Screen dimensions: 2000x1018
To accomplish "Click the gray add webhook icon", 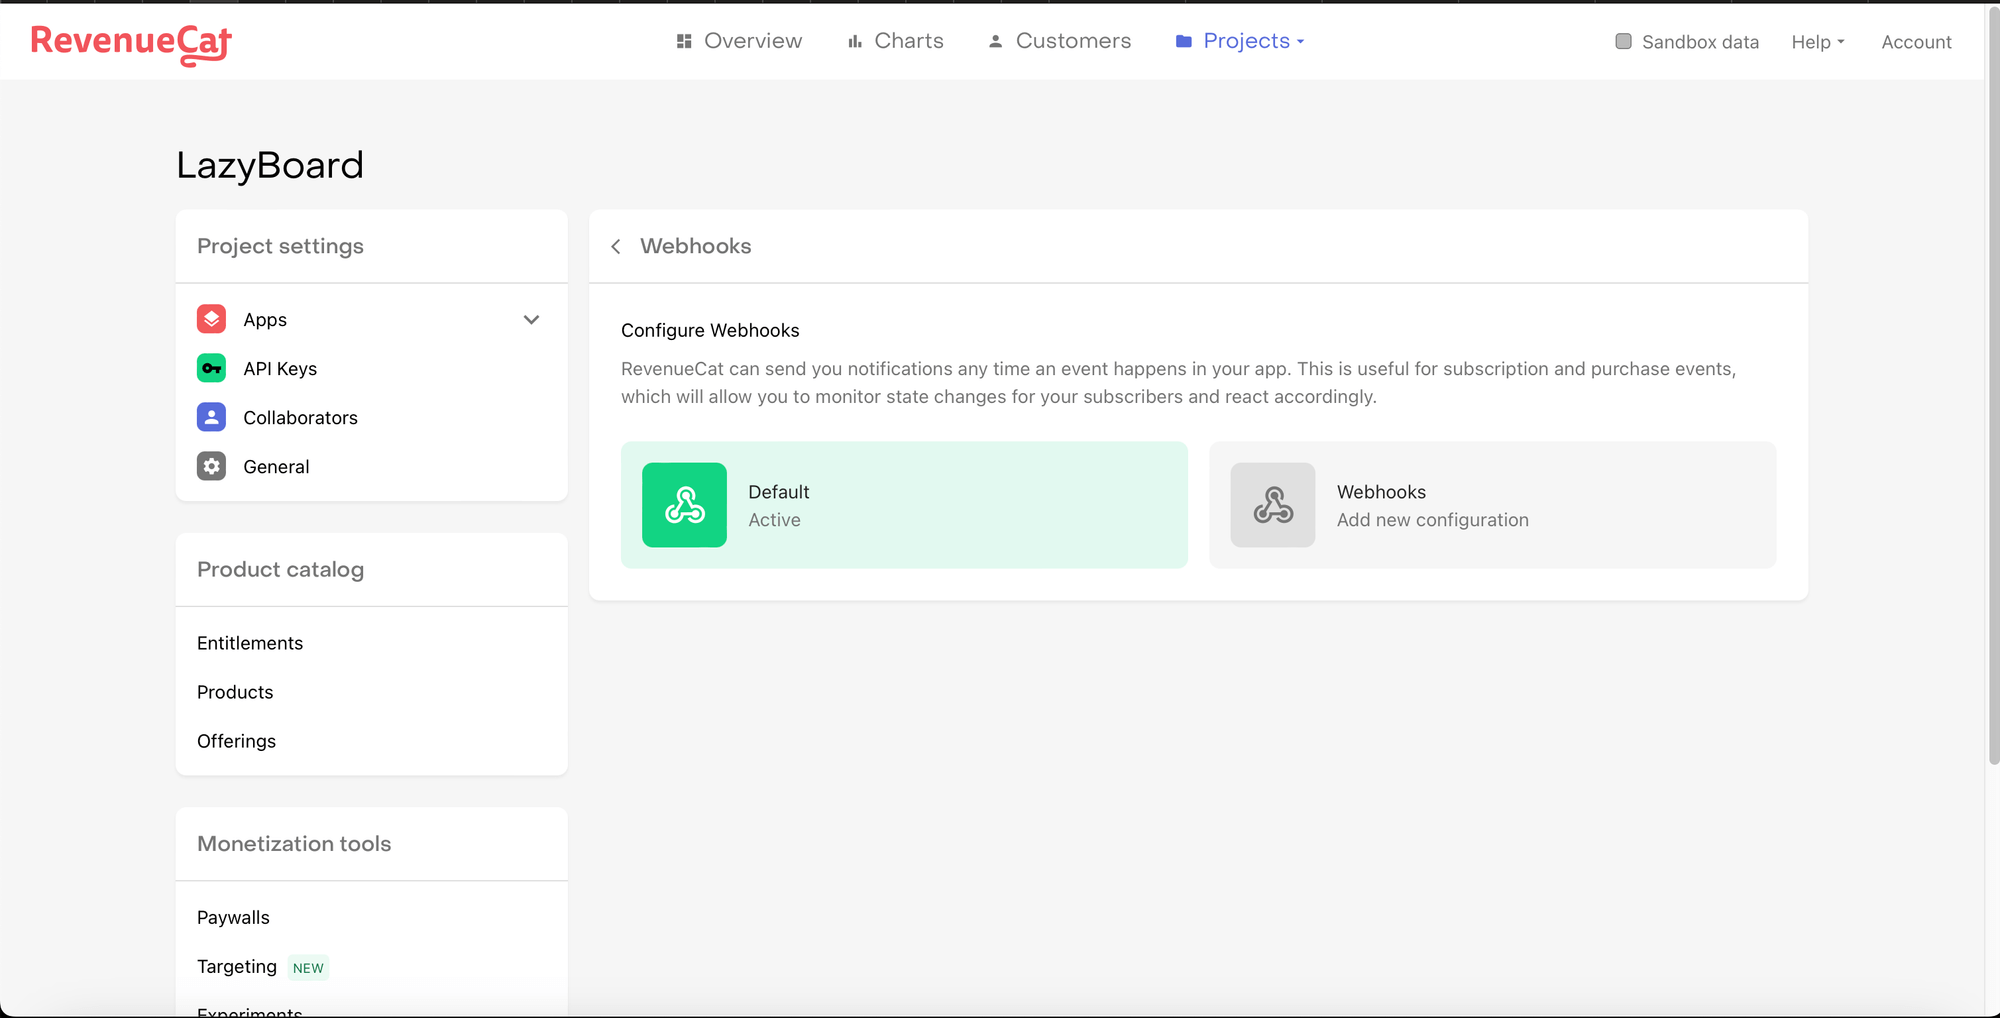I will (1272, 505).
